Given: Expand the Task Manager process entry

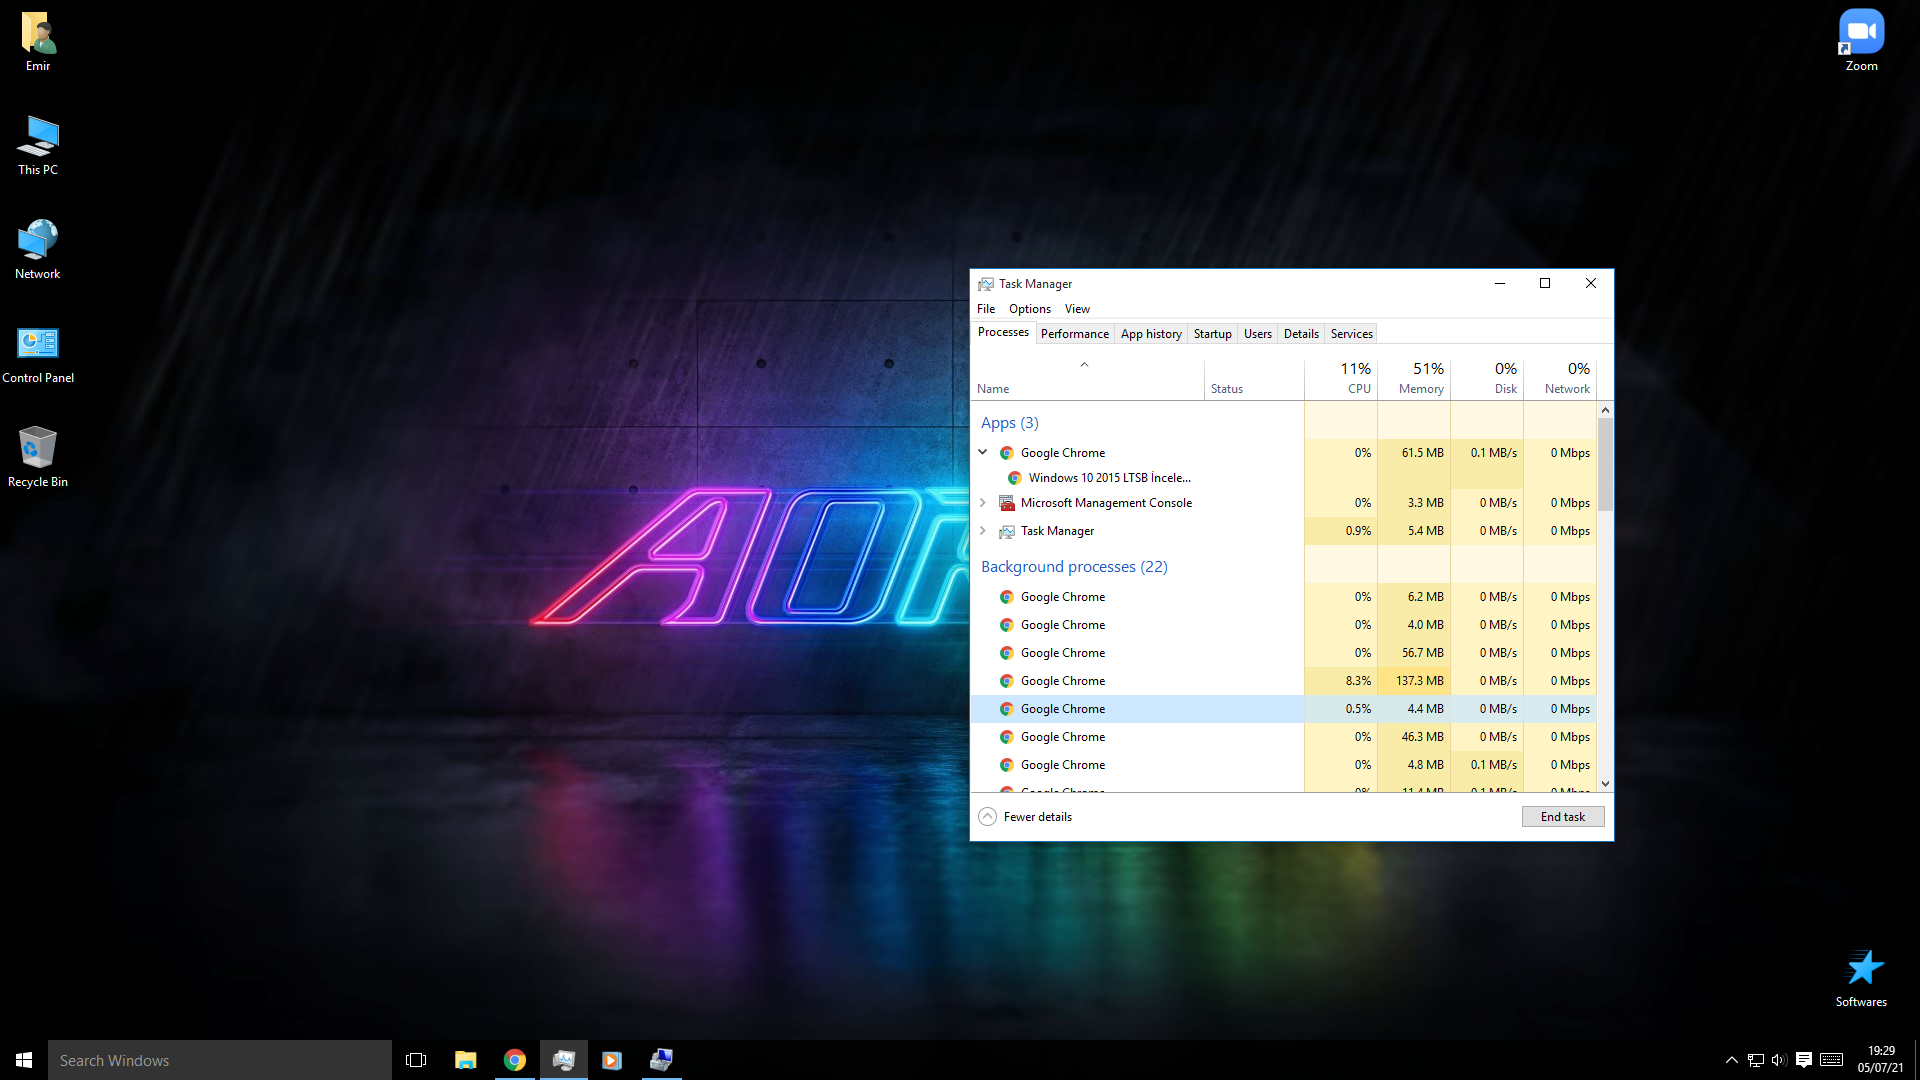Looking at the screenshot, I should coord(983,531).
